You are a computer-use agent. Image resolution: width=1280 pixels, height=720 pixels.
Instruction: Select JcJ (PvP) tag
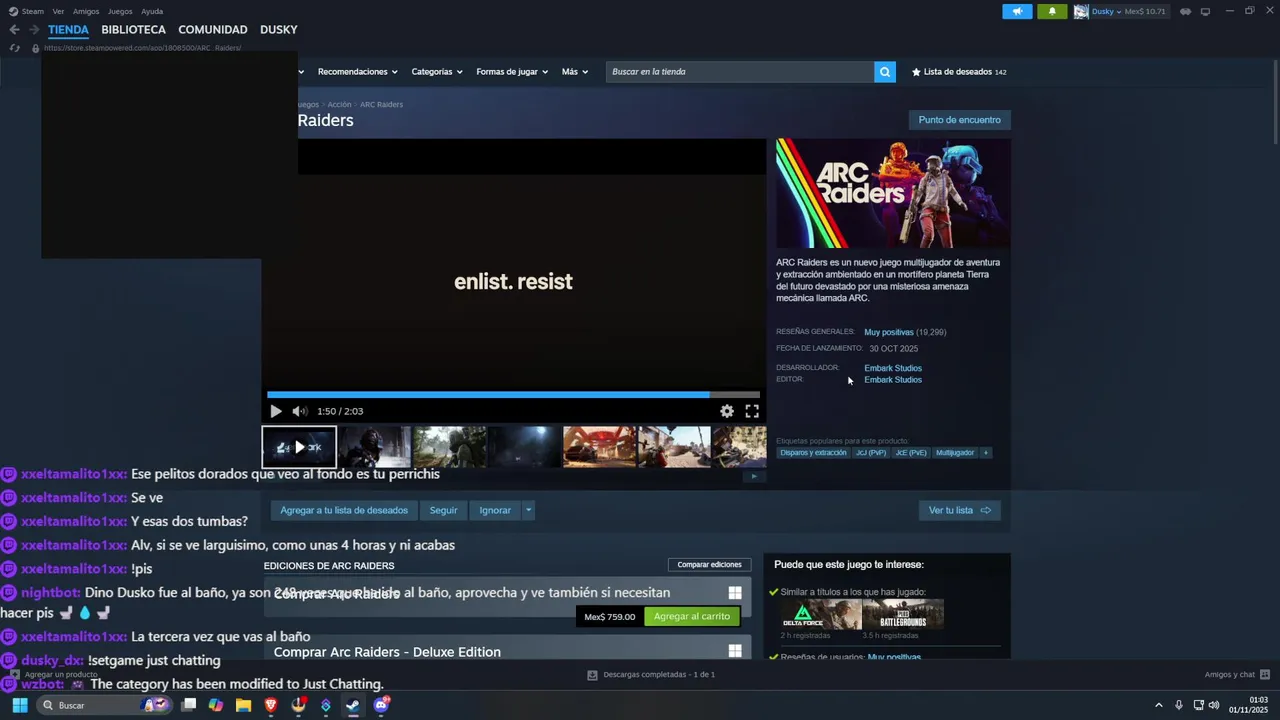(x=871, y=453)
